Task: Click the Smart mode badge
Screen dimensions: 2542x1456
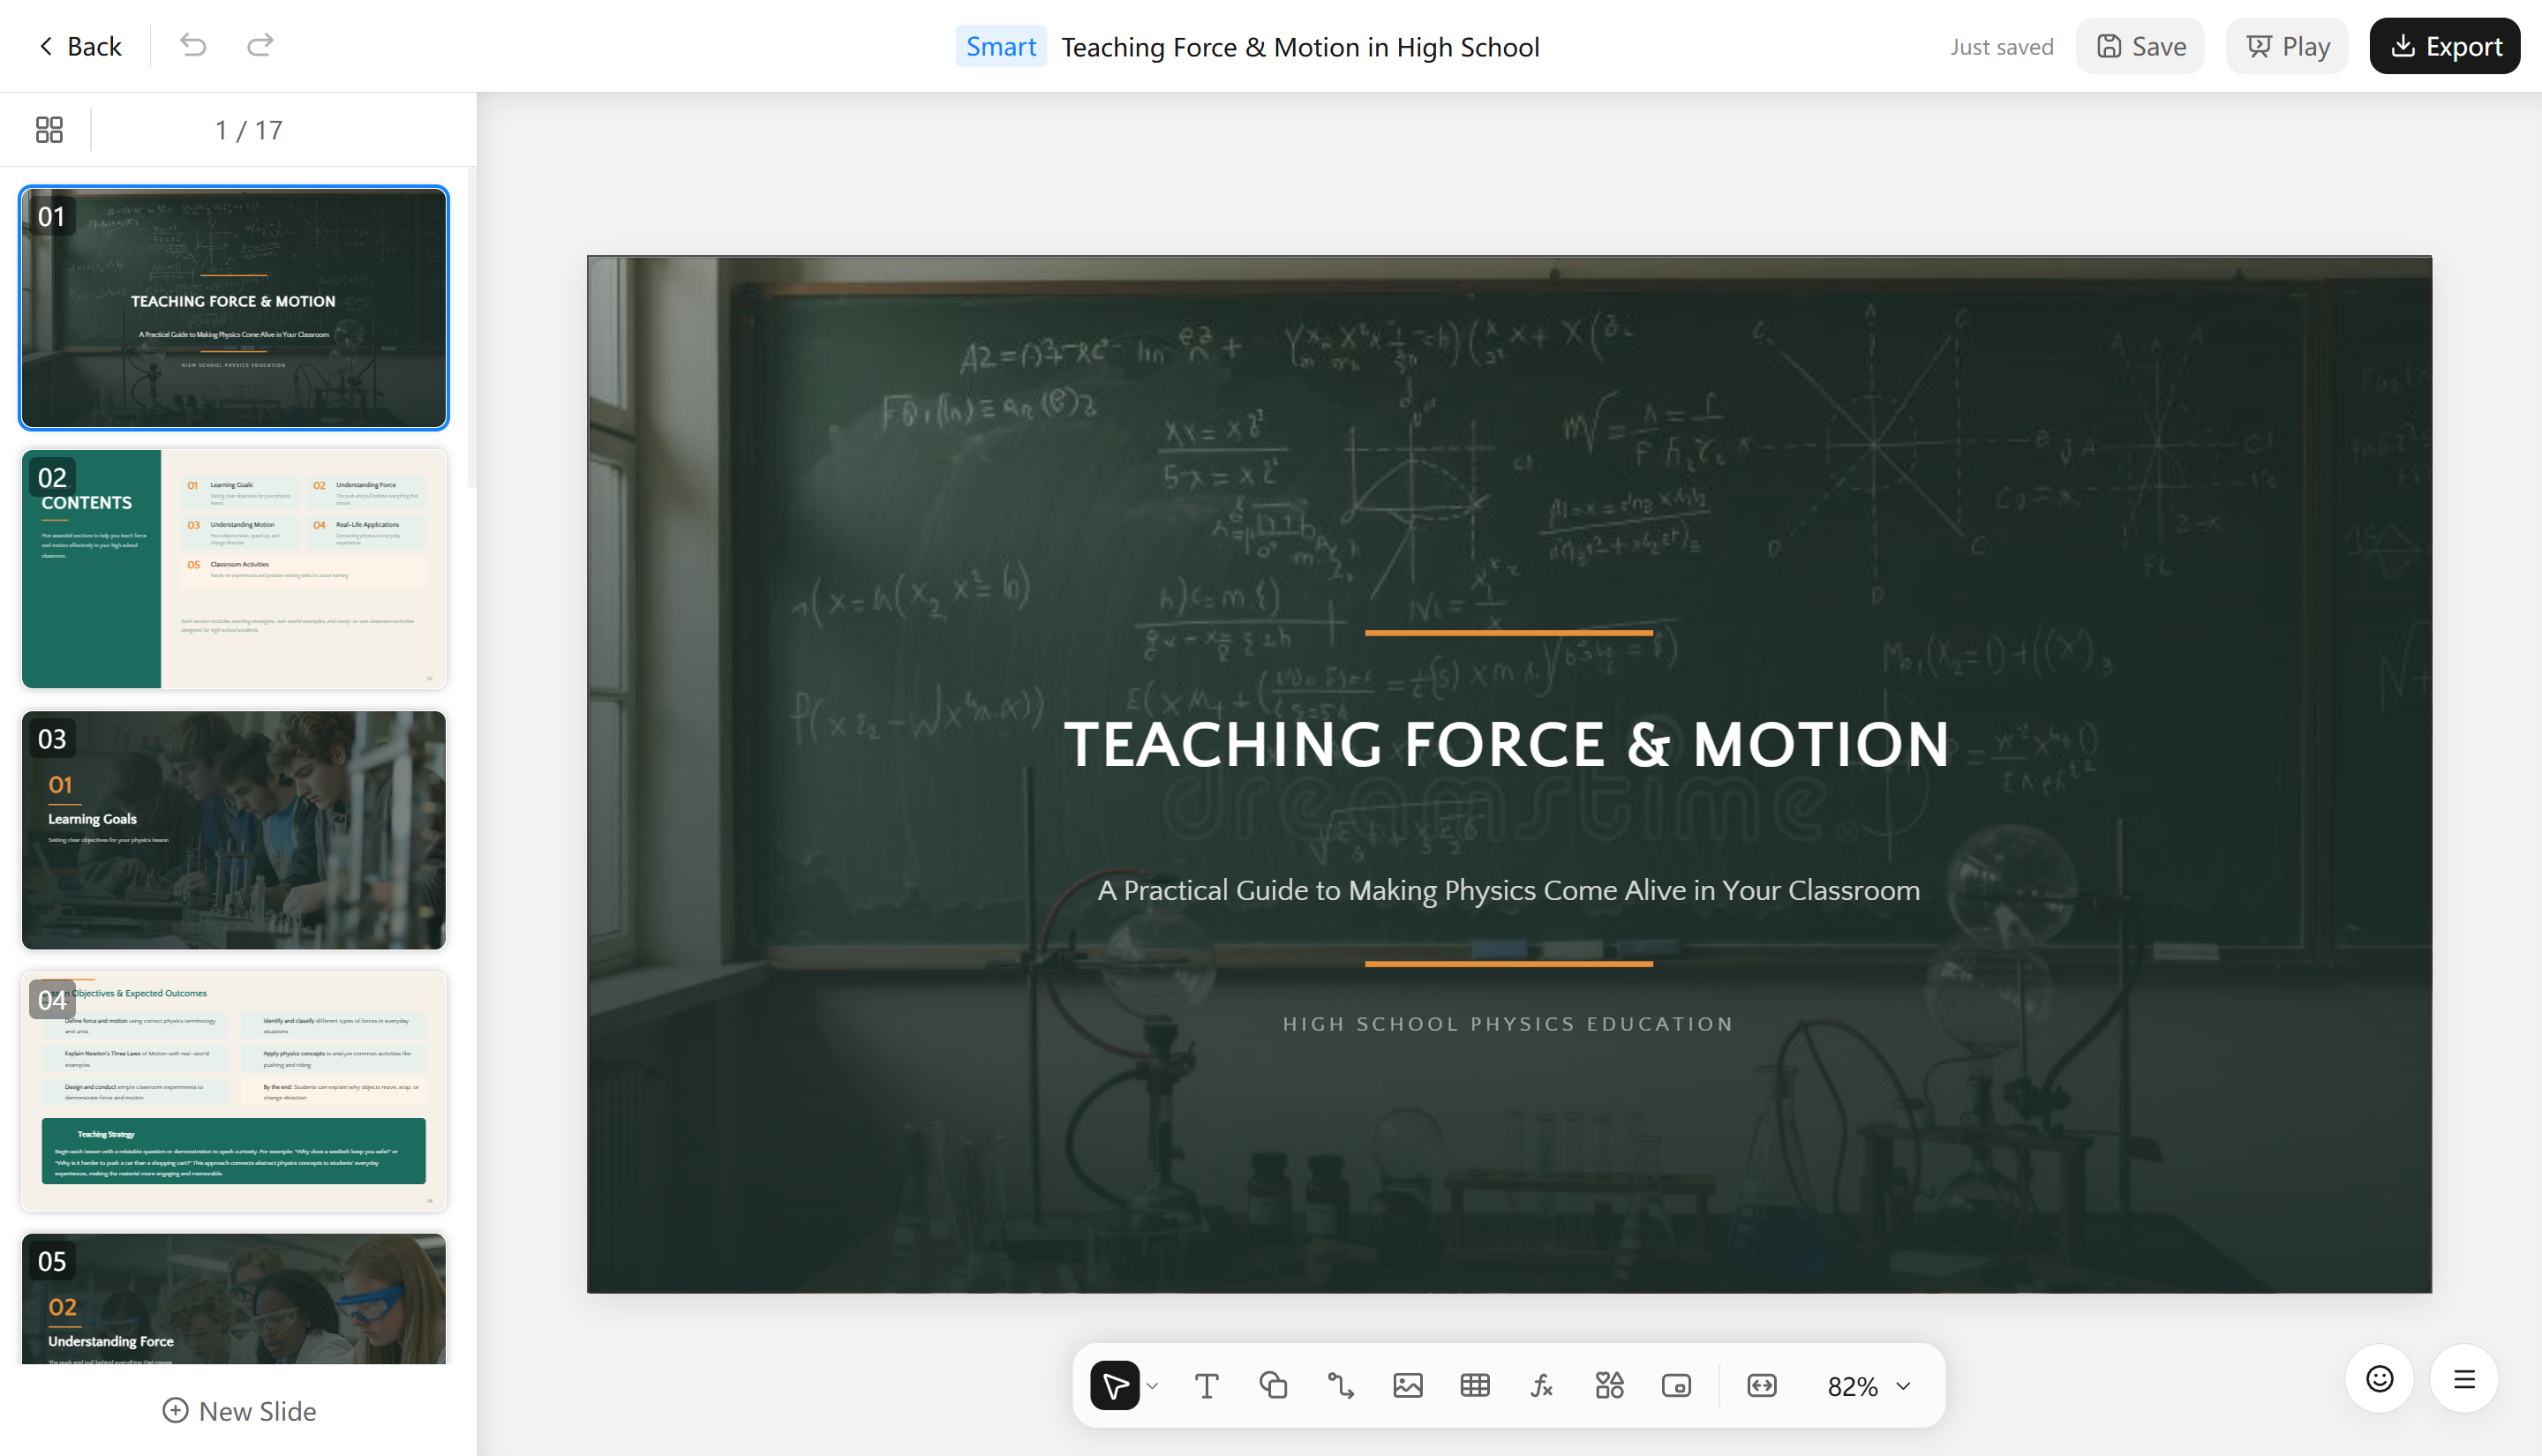Action: point(1001,46)
